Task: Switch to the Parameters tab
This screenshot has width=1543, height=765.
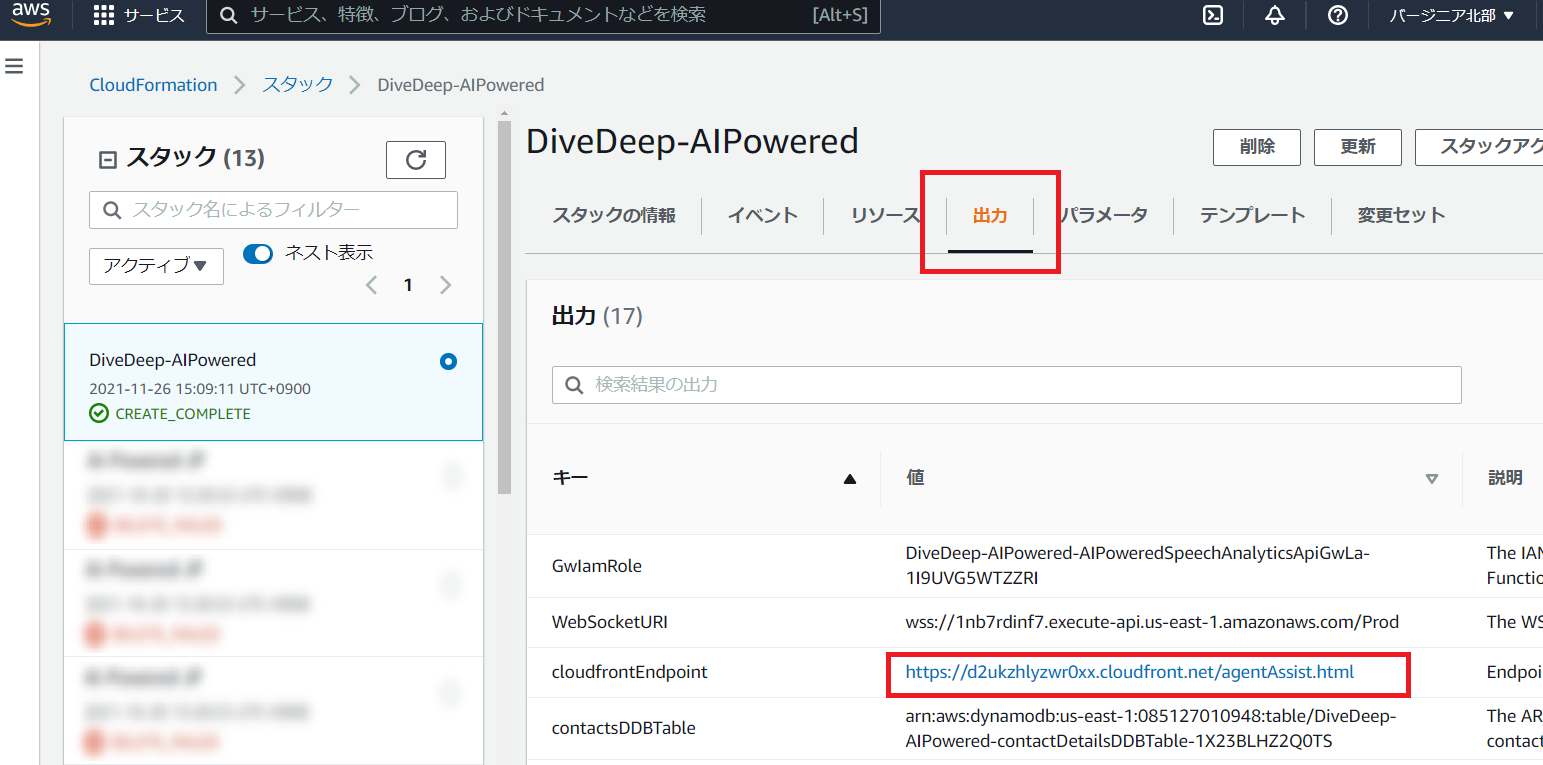Action: click(1103, 215)
